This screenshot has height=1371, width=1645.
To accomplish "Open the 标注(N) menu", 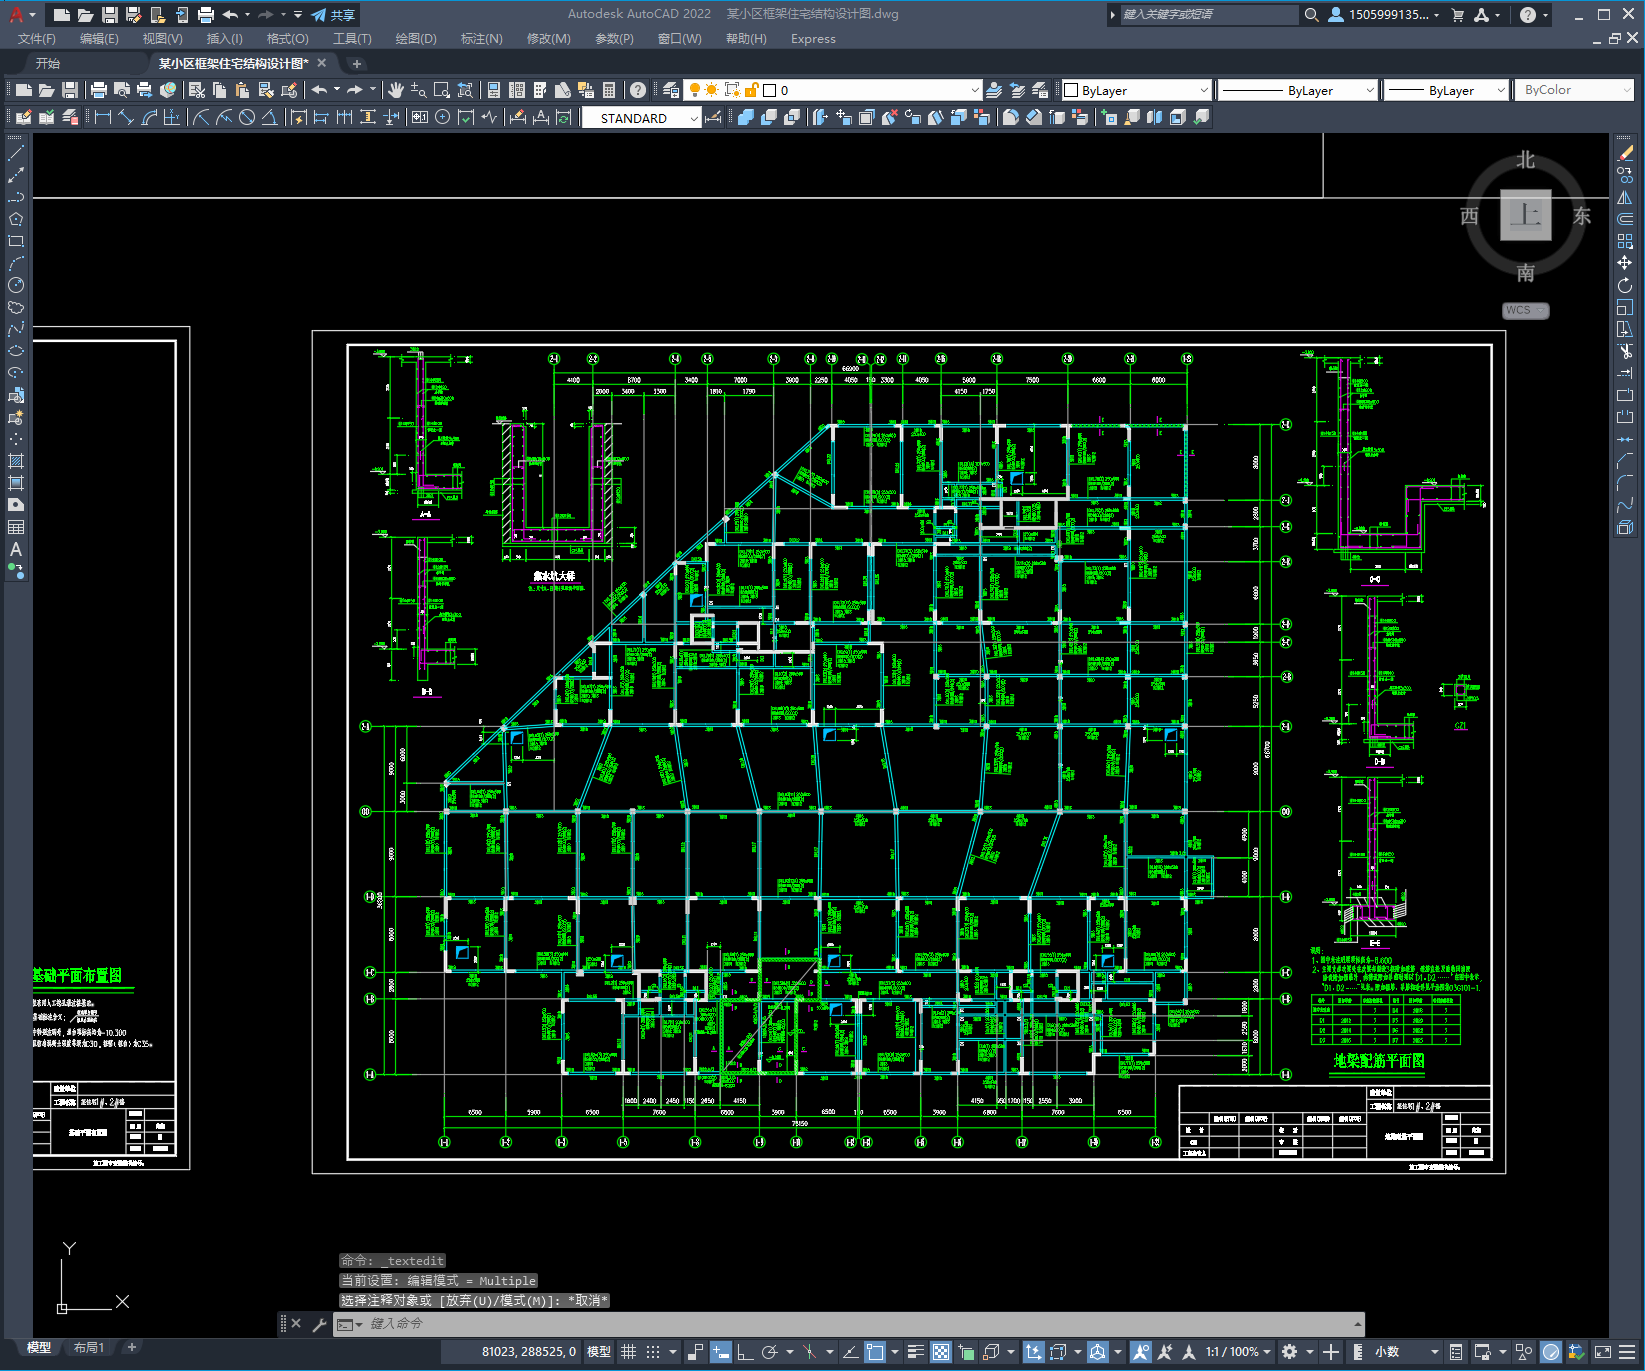I will 481,39.
